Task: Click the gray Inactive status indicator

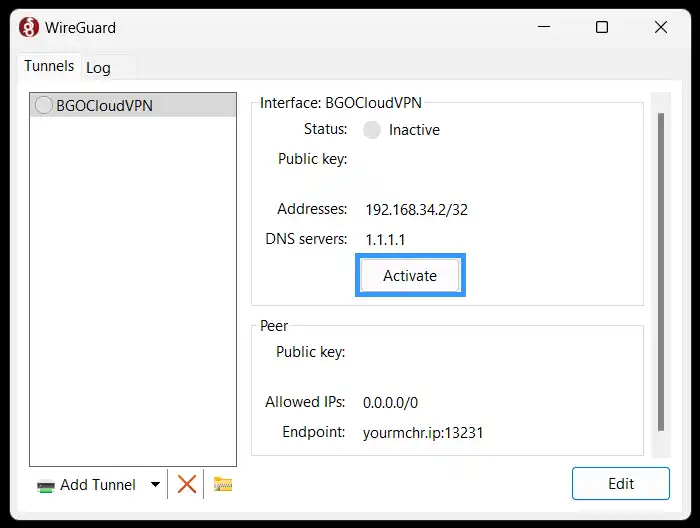Action: click(x=372, y=130)
